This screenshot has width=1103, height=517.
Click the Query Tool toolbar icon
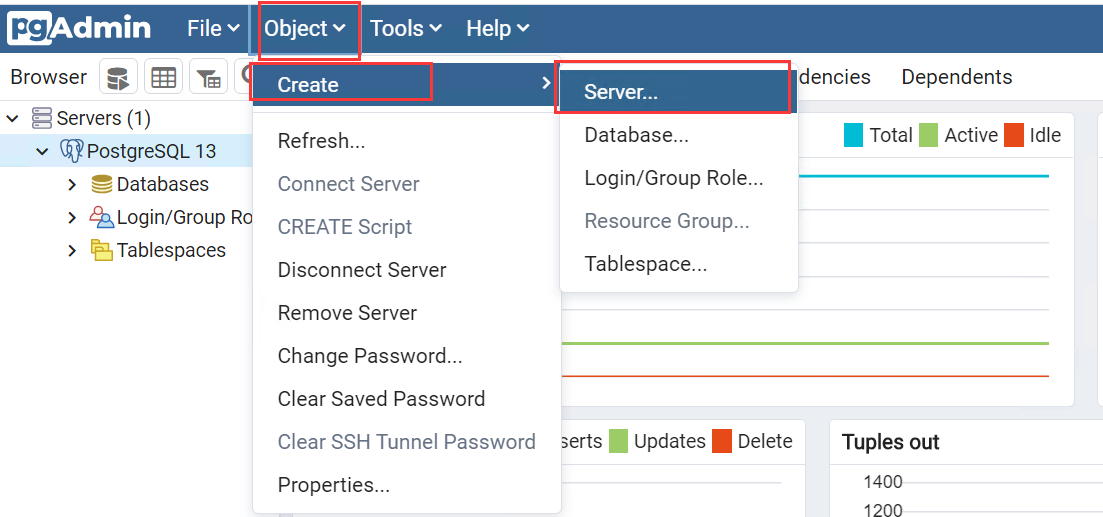click(x=118, y=77)
